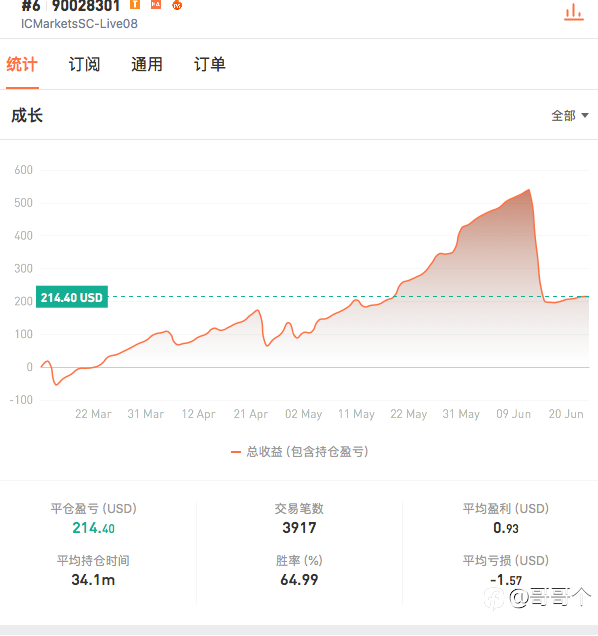Click the 20 Jun axis date label
The height and width of the screenshot is (636, 598).
point(566,414)
